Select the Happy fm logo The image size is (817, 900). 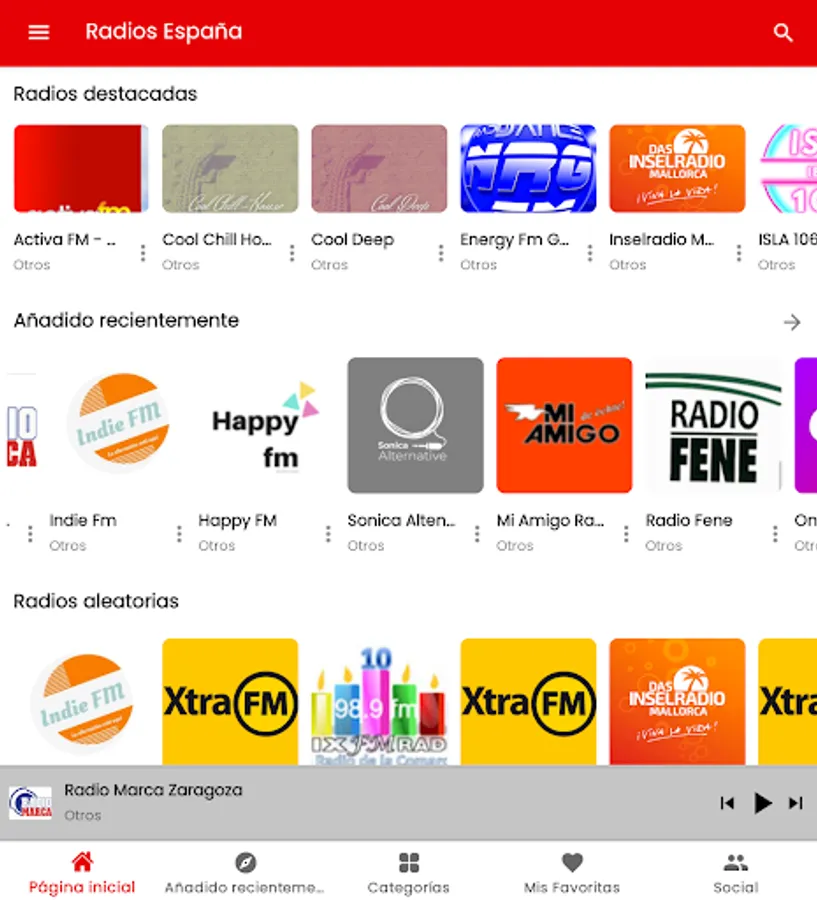pyautogui.click(x=266, y=425)
